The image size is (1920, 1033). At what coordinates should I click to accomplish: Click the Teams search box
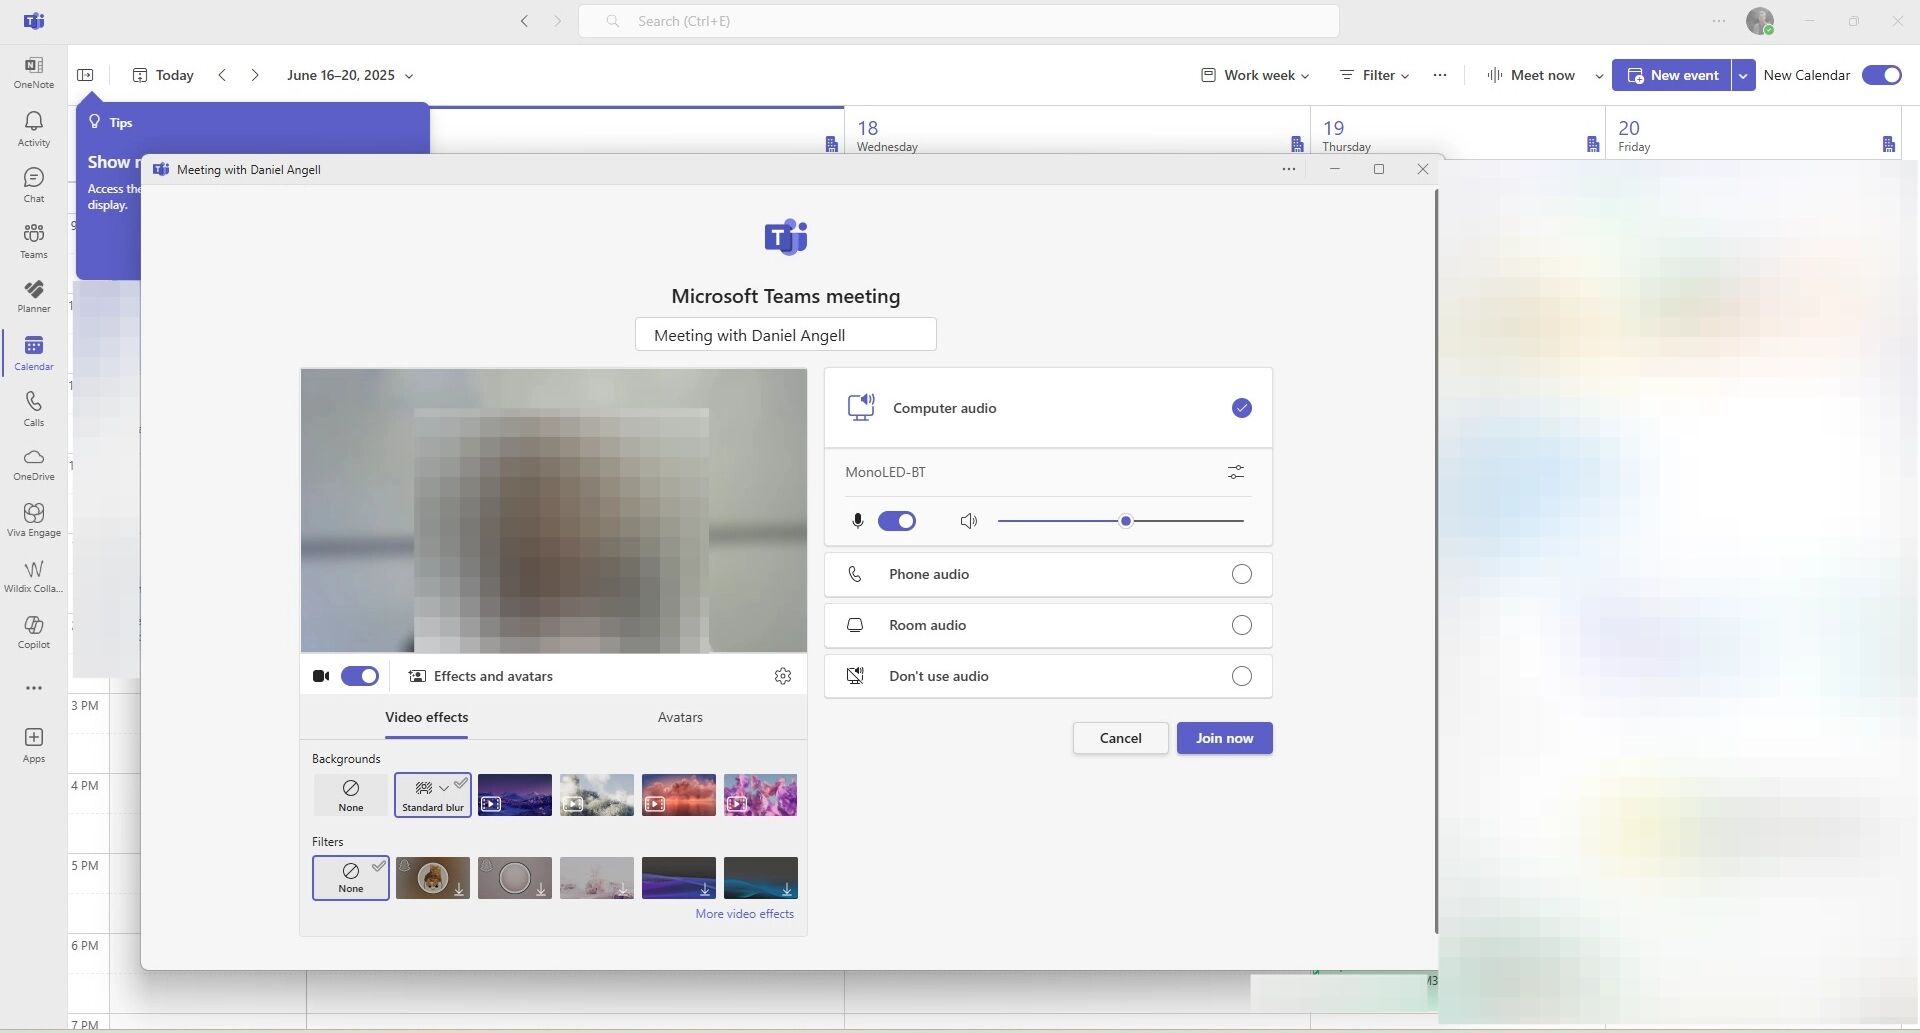[959, 21]
